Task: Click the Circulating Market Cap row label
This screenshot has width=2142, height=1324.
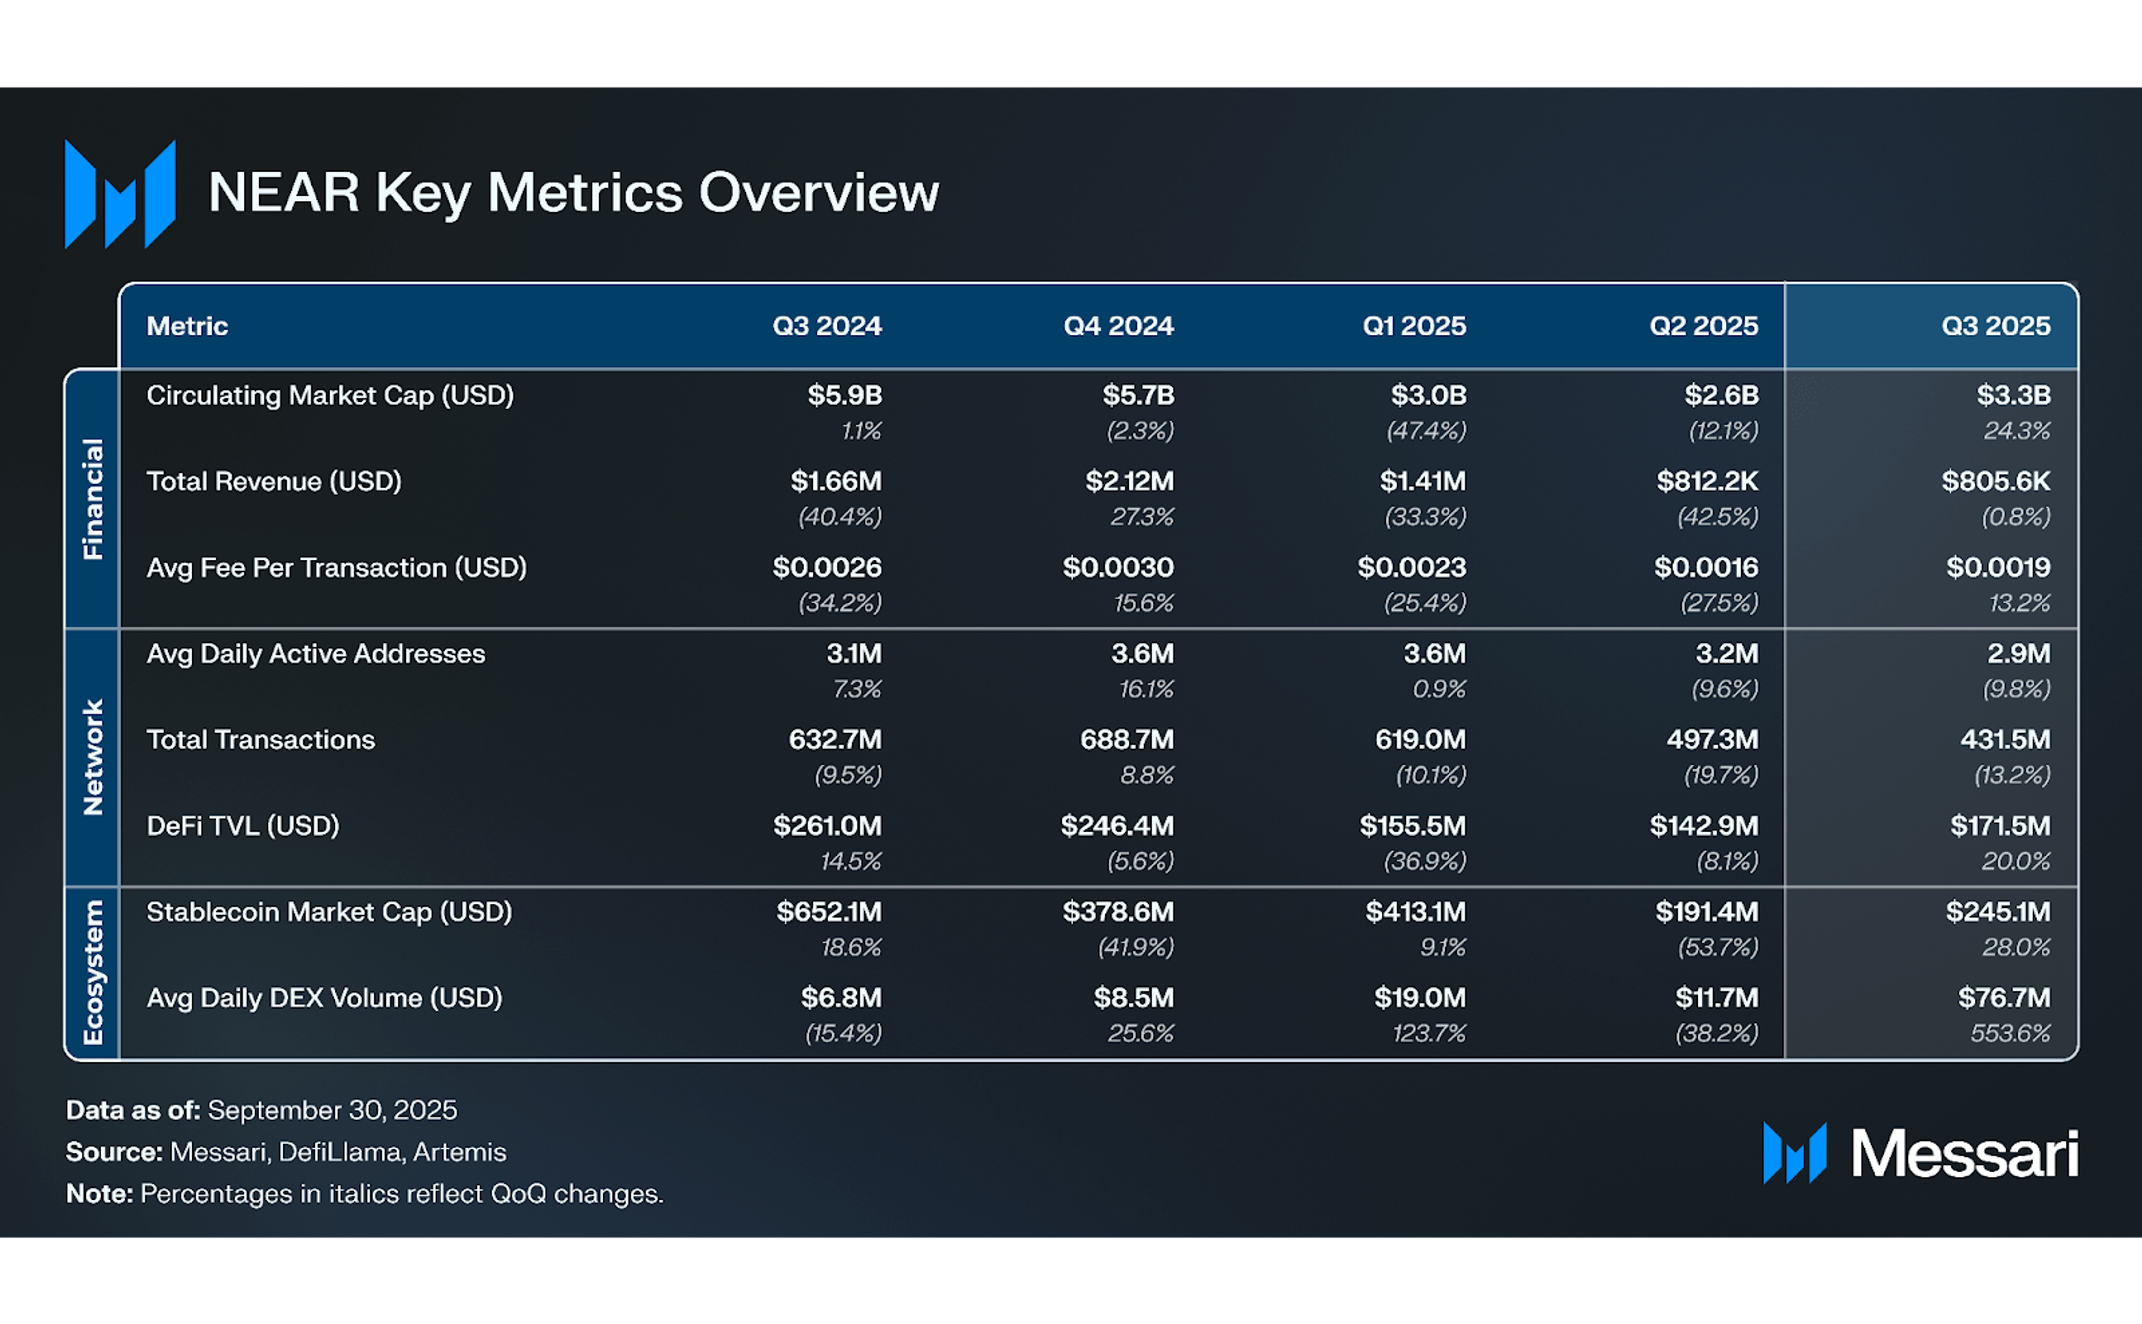Action: (x=330, y=395)
